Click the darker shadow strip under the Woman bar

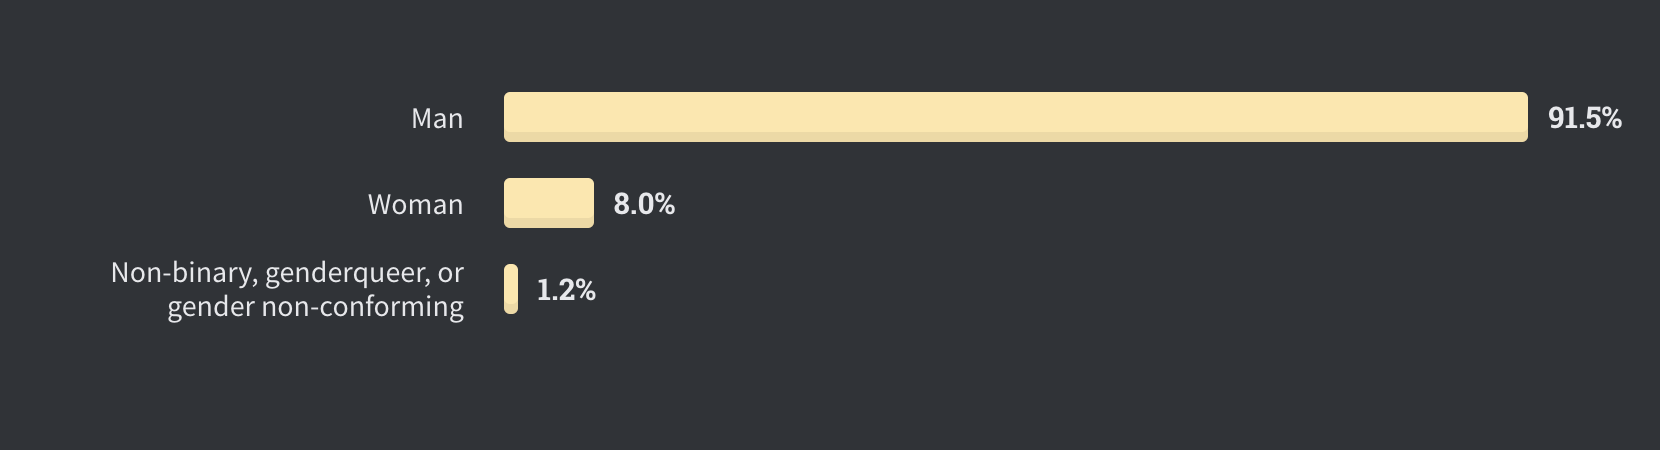click(x=549, y=223)
